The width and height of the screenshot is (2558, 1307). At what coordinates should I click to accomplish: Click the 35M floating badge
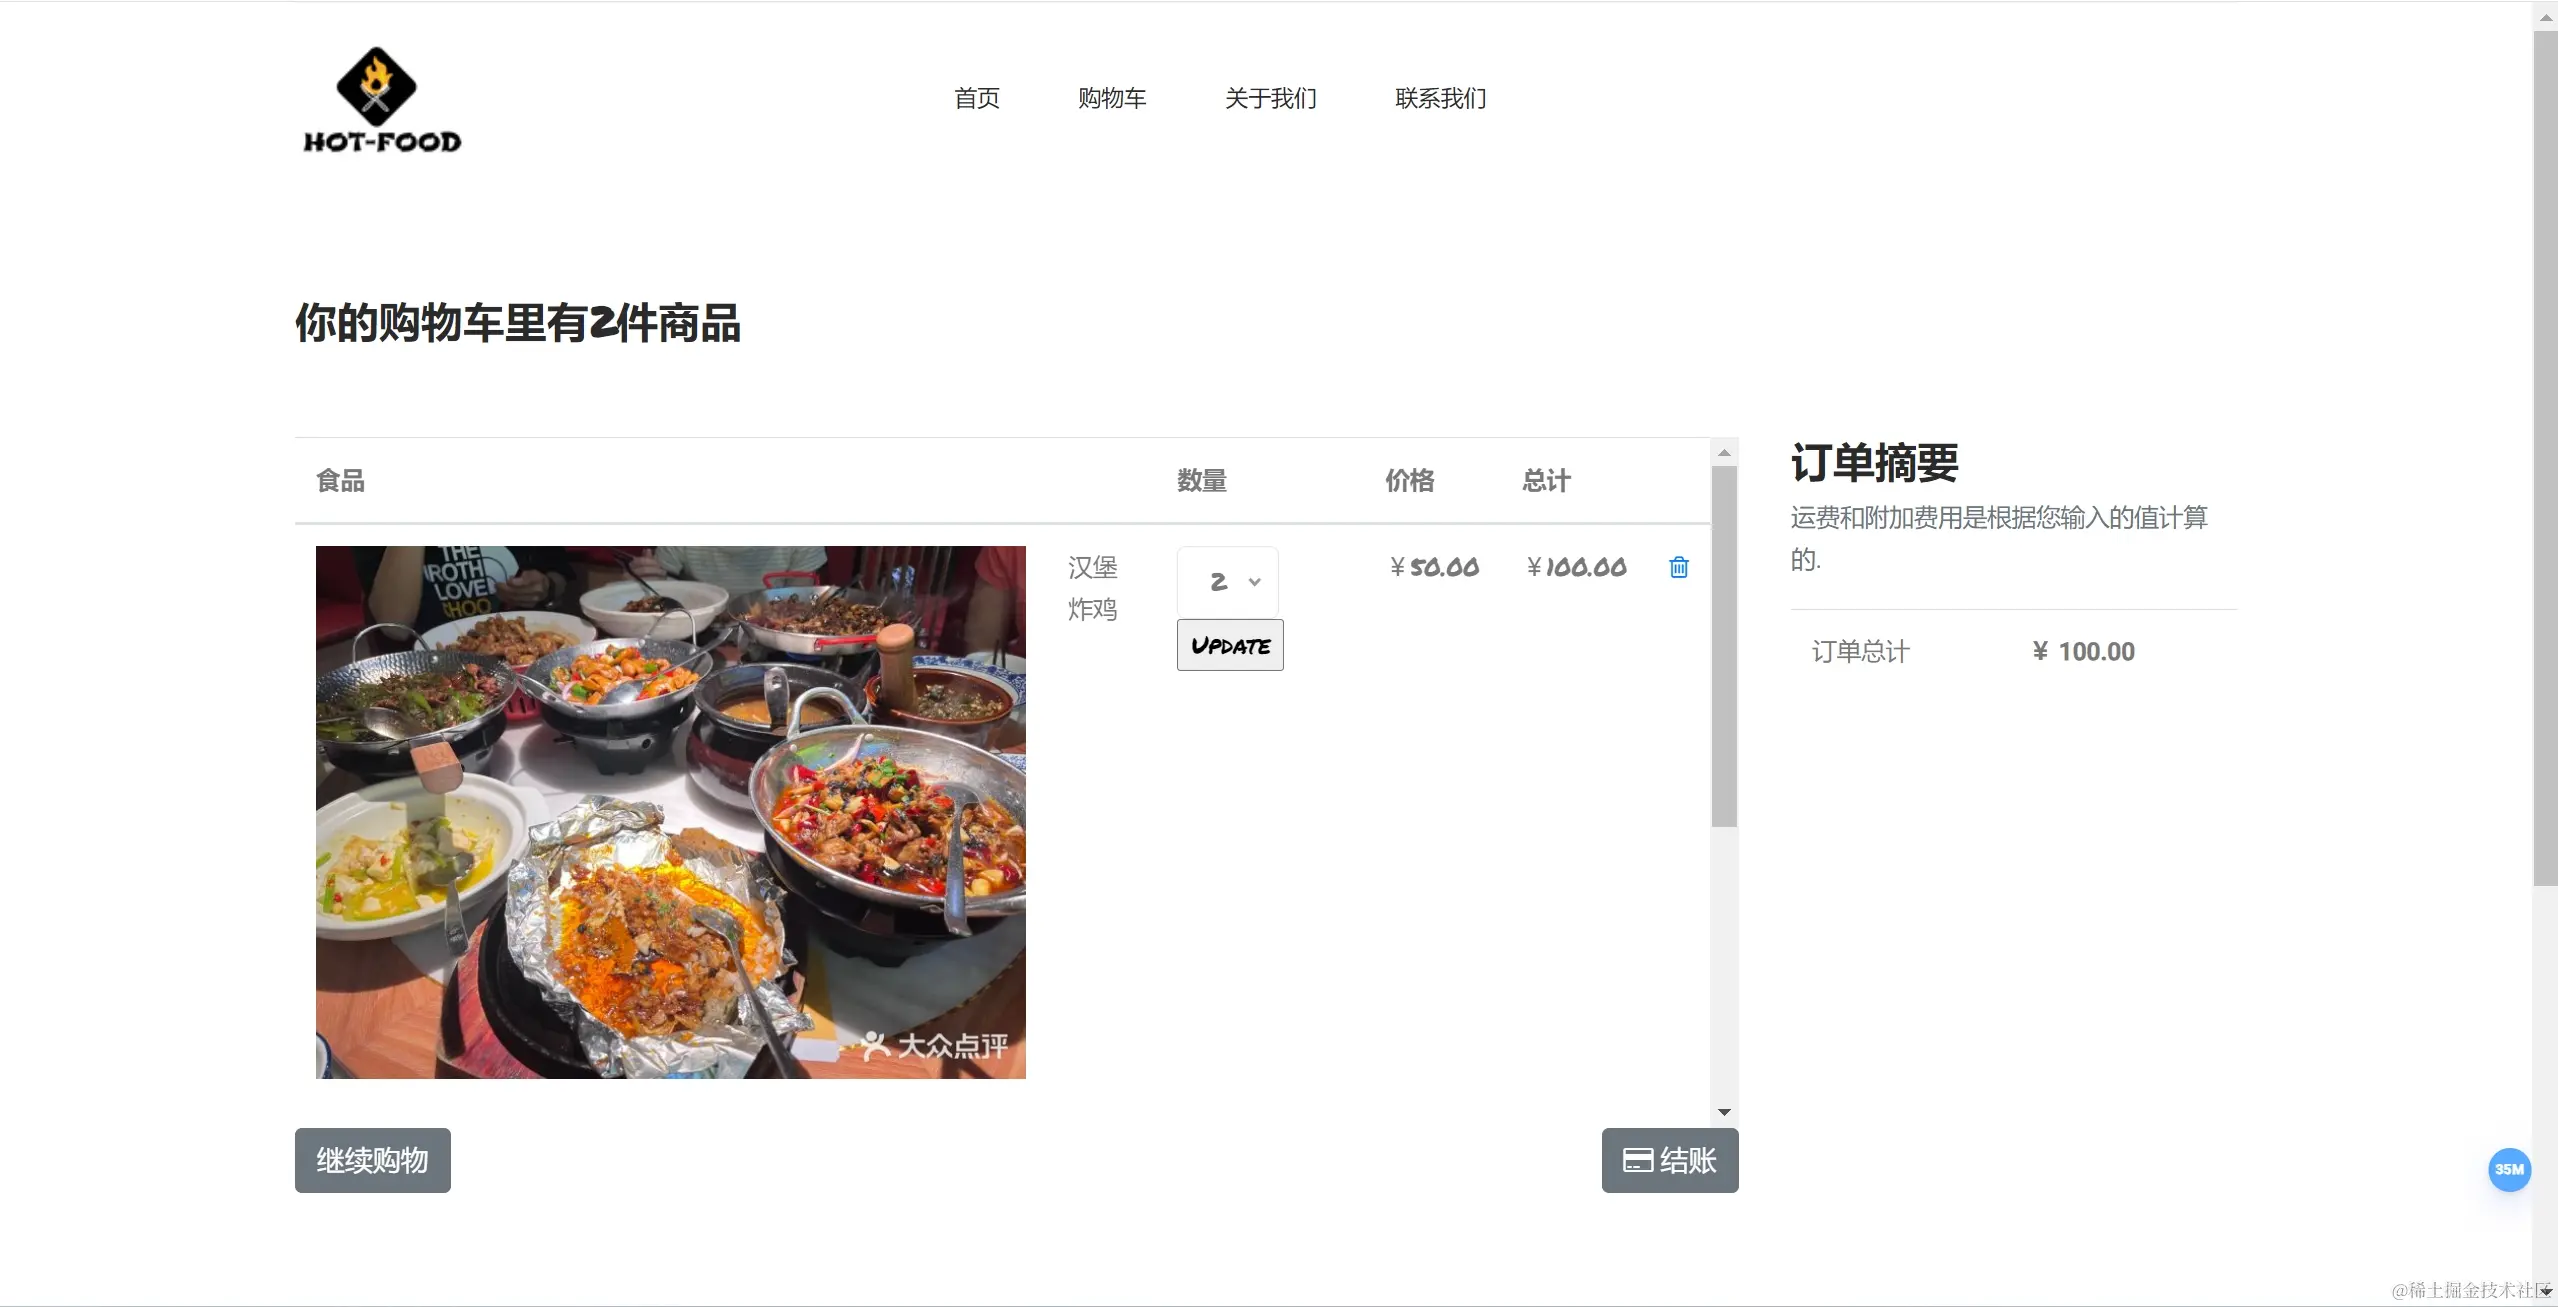tap(2508, 1169)
